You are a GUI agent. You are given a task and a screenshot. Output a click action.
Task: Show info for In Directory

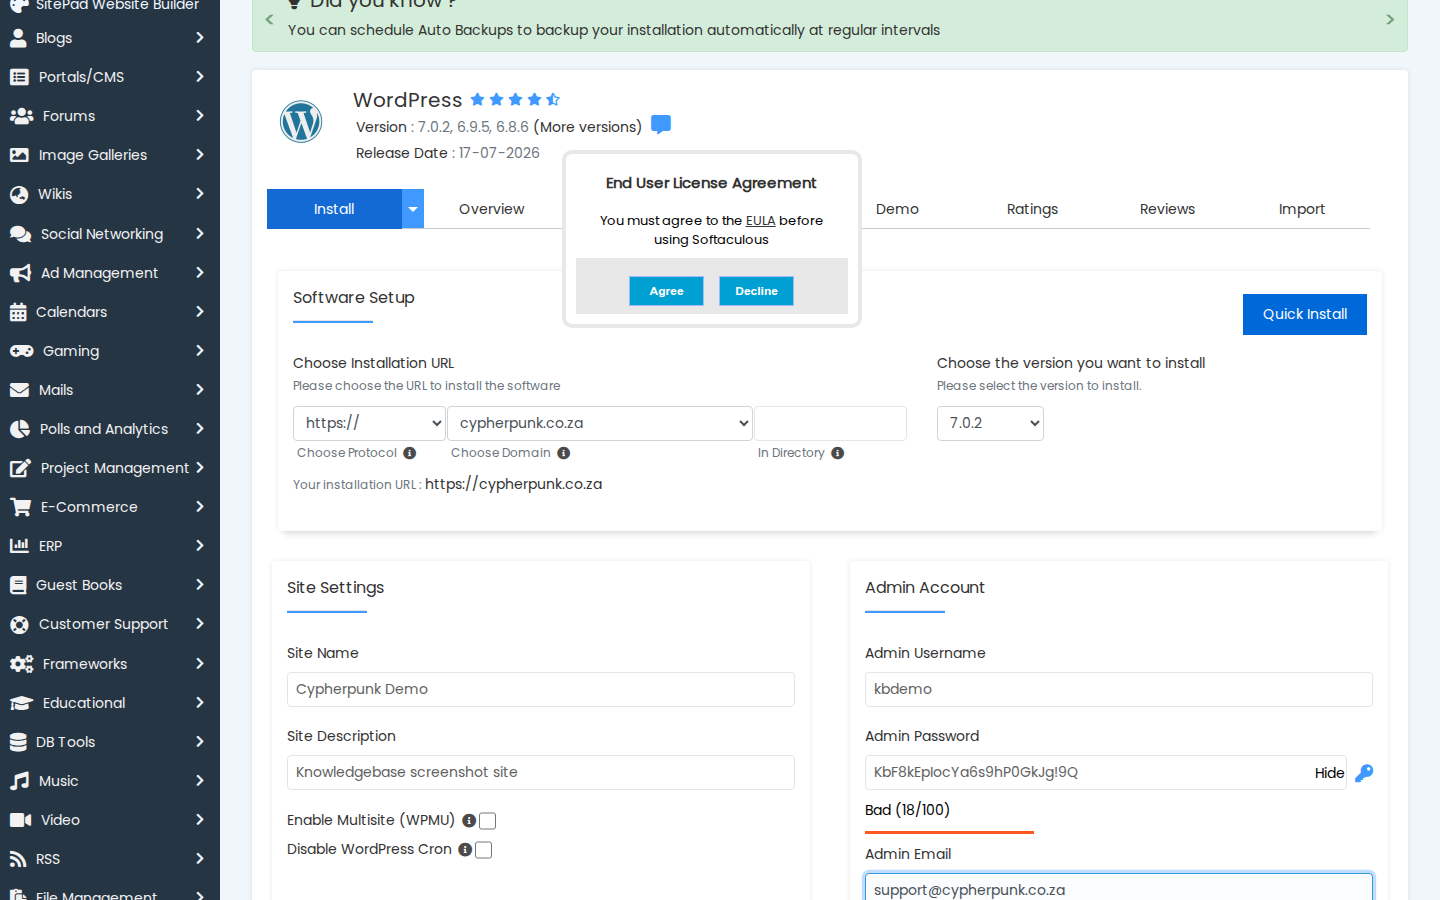838,453
